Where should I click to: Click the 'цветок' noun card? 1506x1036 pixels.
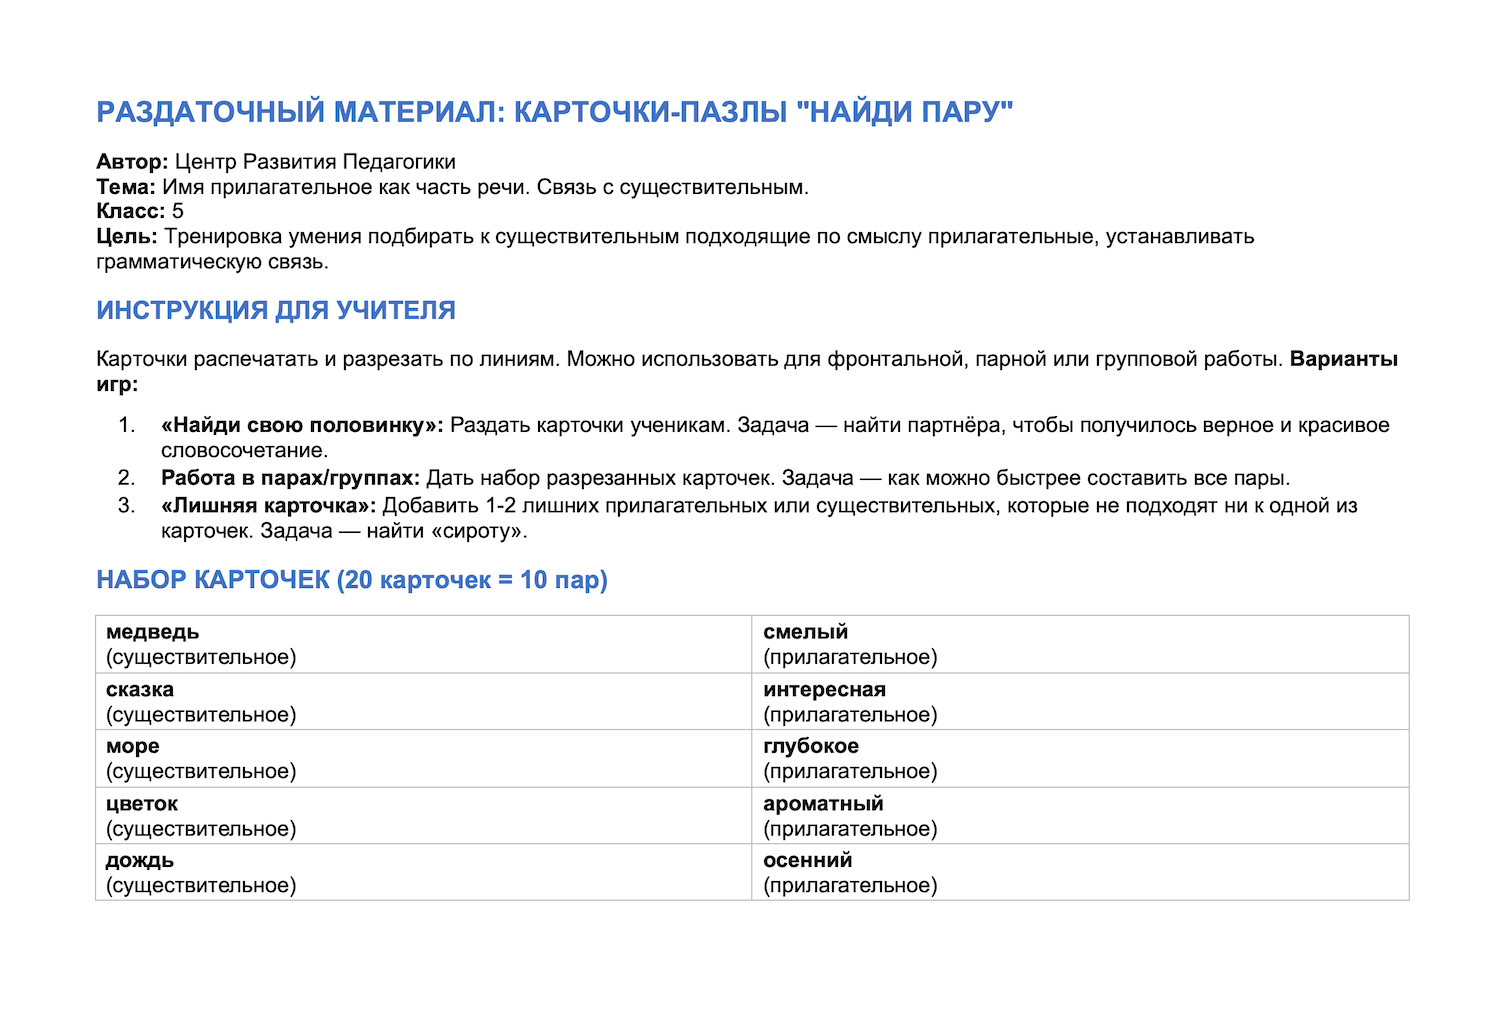point(424,815)
